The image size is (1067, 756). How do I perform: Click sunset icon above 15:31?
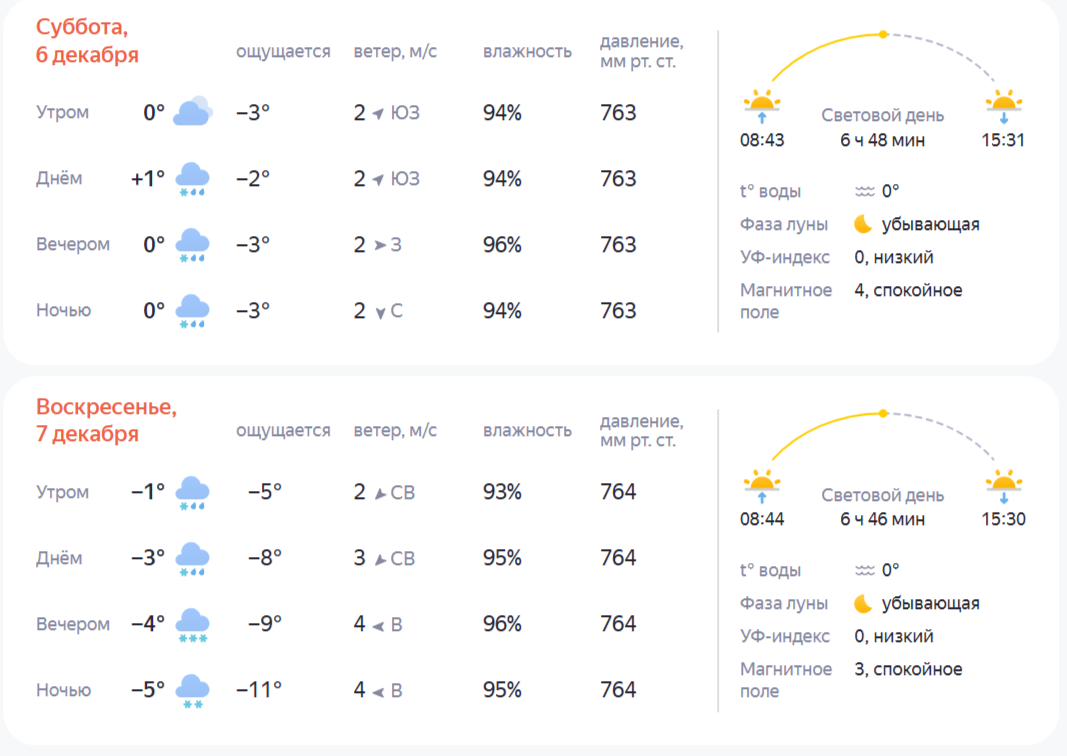(1004, 106)
